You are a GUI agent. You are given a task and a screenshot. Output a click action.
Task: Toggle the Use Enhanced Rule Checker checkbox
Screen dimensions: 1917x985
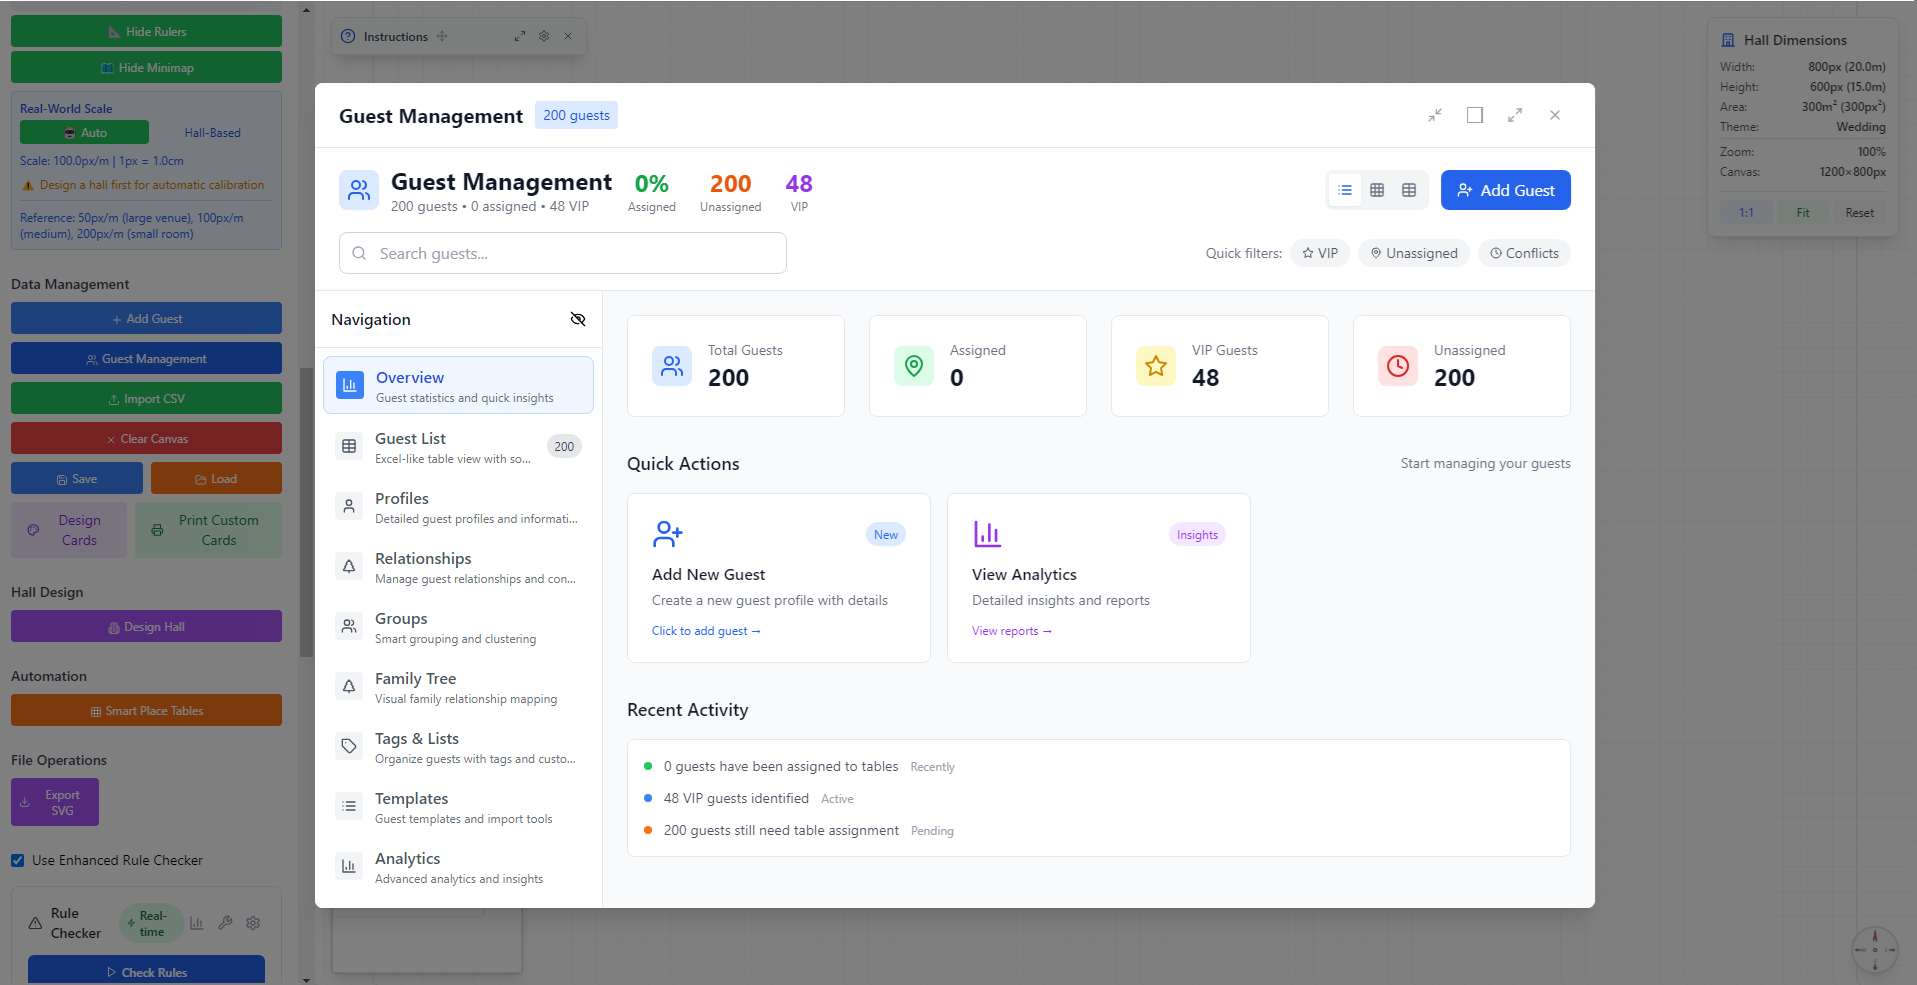17,860
